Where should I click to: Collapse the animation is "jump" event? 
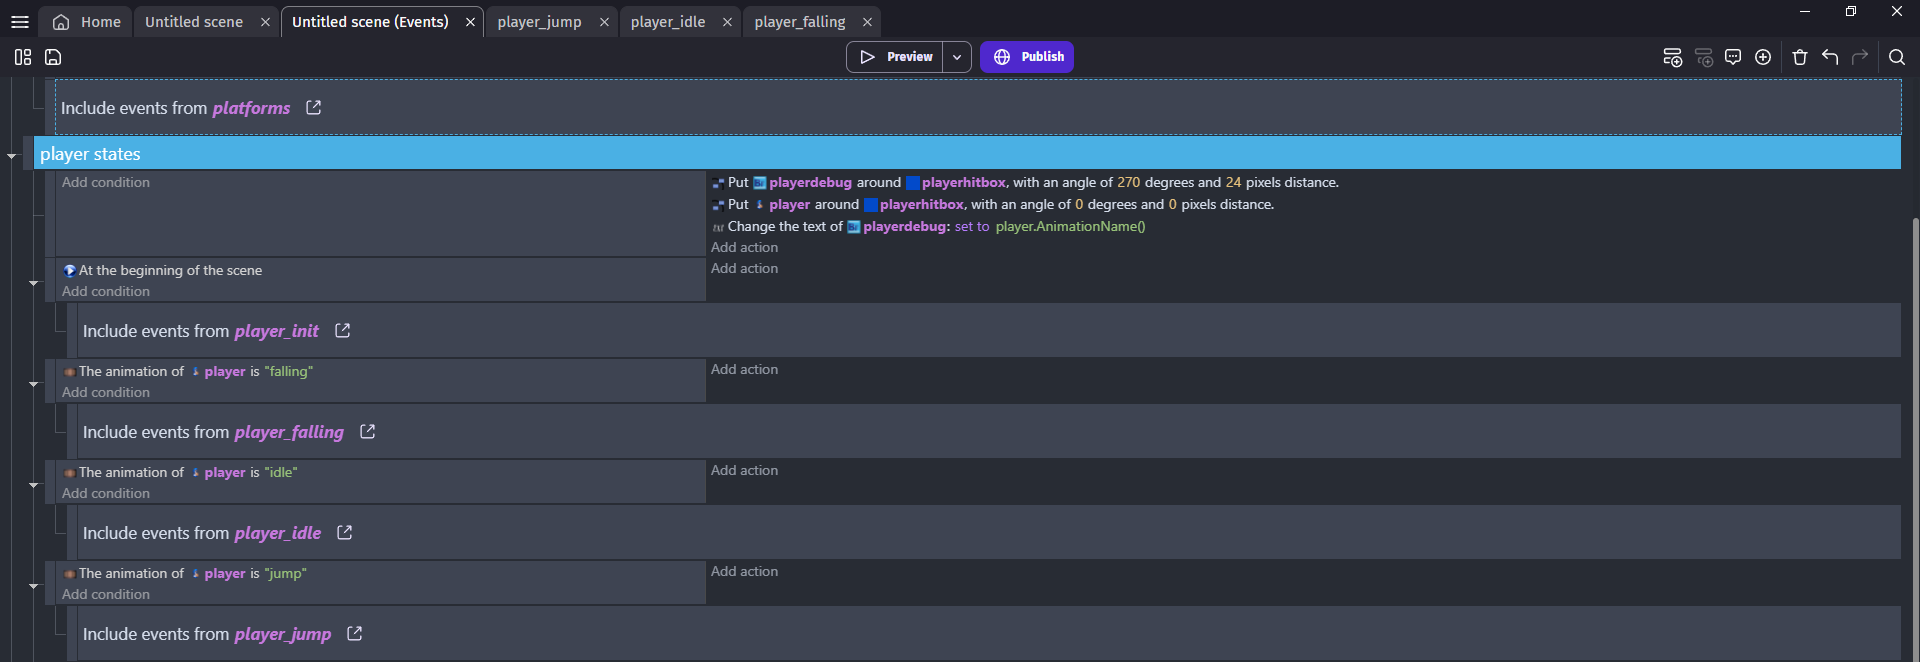coord(34,586)
